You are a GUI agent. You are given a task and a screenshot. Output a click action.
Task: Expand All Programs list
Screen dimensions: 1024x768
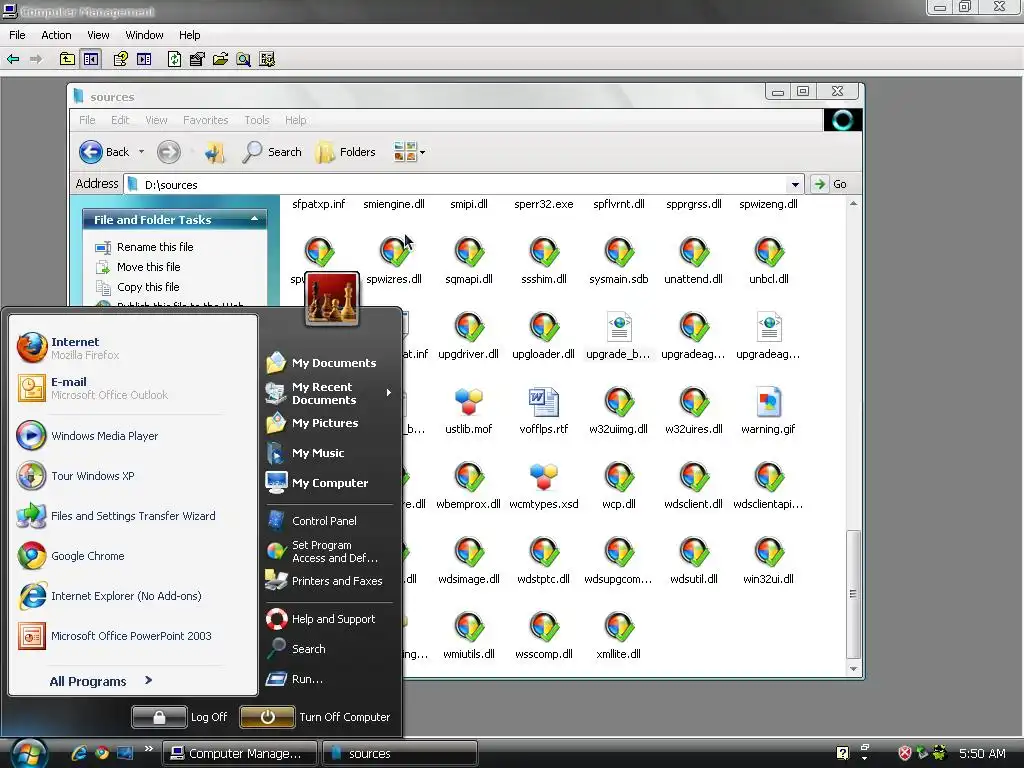click(x=101, y=681)
